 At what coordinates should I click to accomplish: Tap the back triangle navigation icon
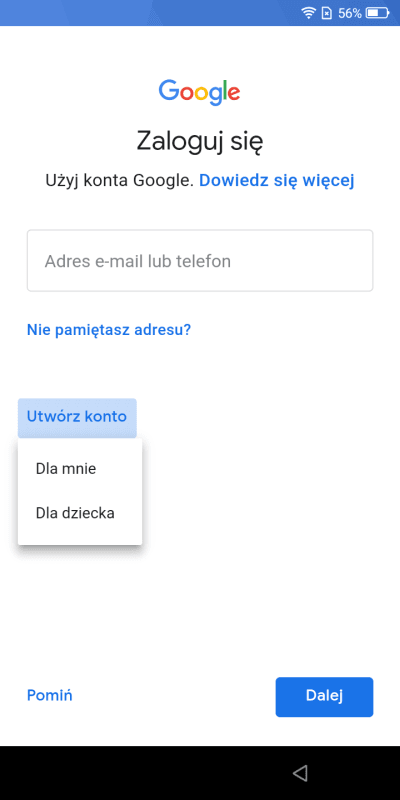point(300,773)
